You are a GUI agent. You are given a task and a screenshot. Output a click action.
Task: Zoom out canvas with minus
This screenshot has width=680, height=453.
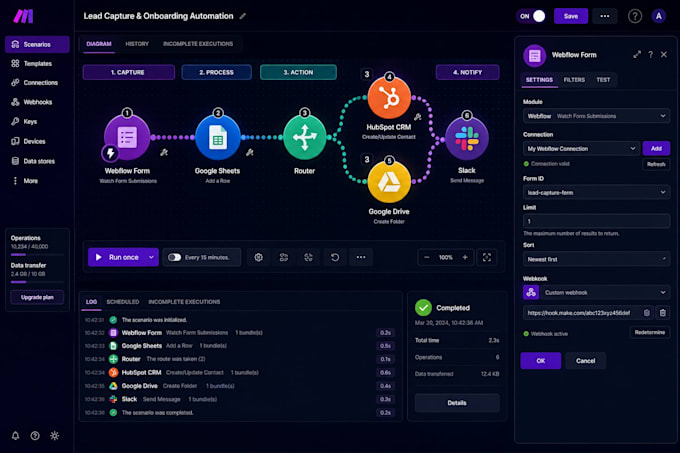426,257
